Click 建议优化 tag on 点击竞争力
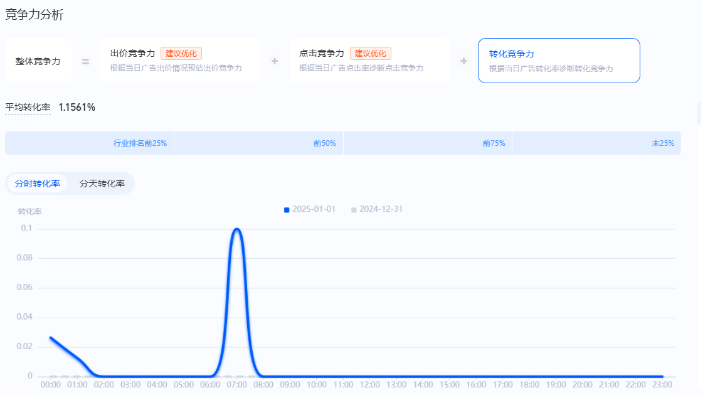The width and height of the screenshot is (701, 395). pyautogui.click(x=370, y=54)
